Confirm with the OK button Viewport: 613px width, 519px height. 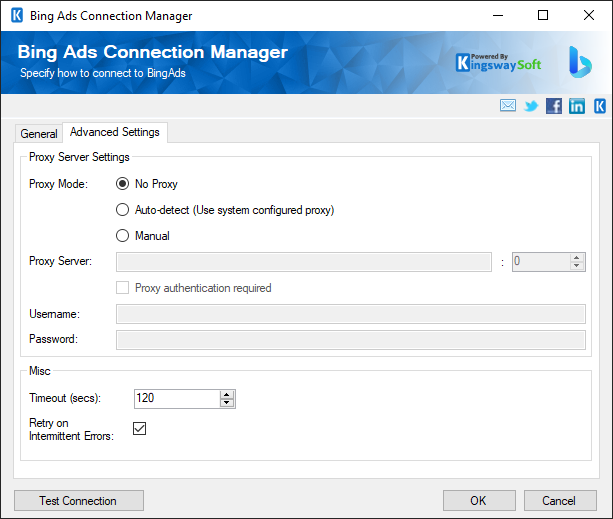pos(479,501)
